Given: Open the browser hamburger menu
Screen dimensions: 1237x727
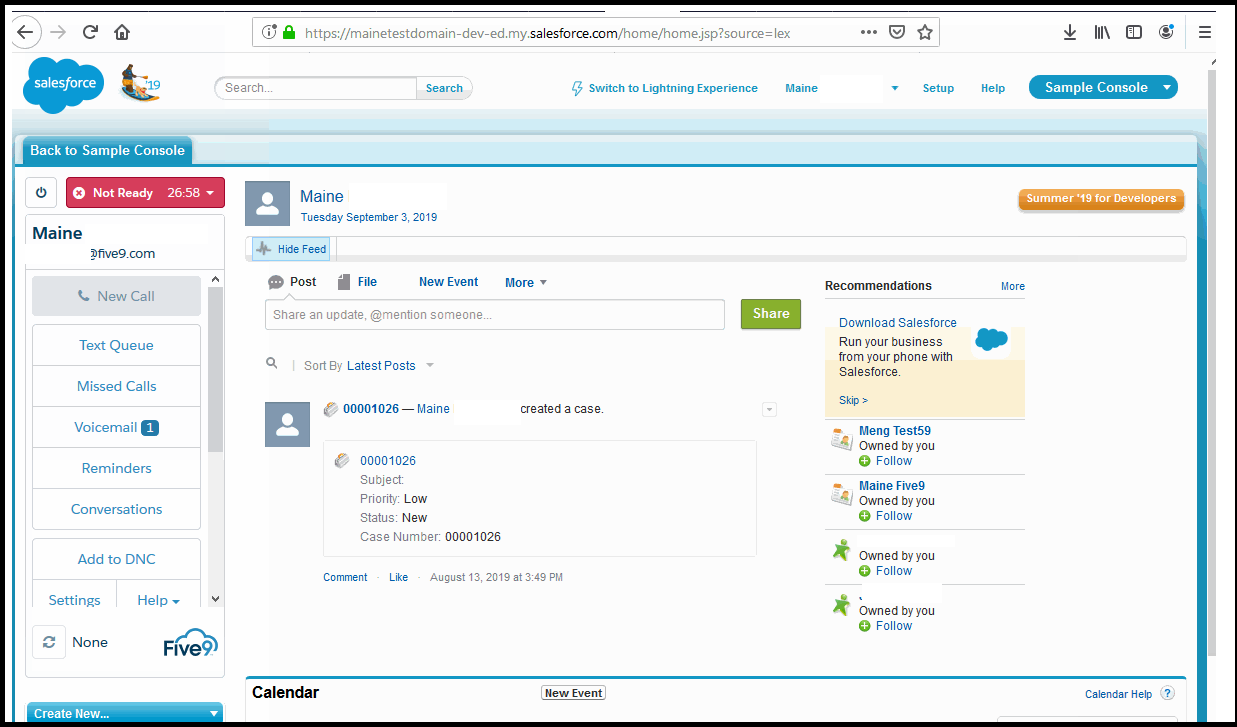Looking at the screenshot, I should coord(1205,32).
